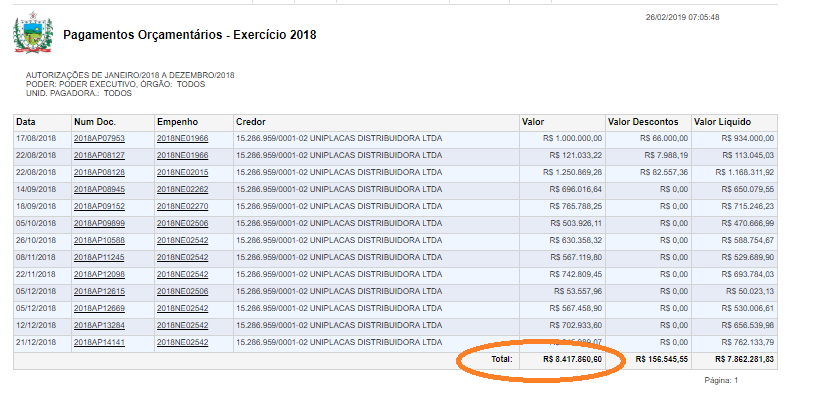Click the state coat of arms logo
817x399 pixels.
(x=33, y=32)
